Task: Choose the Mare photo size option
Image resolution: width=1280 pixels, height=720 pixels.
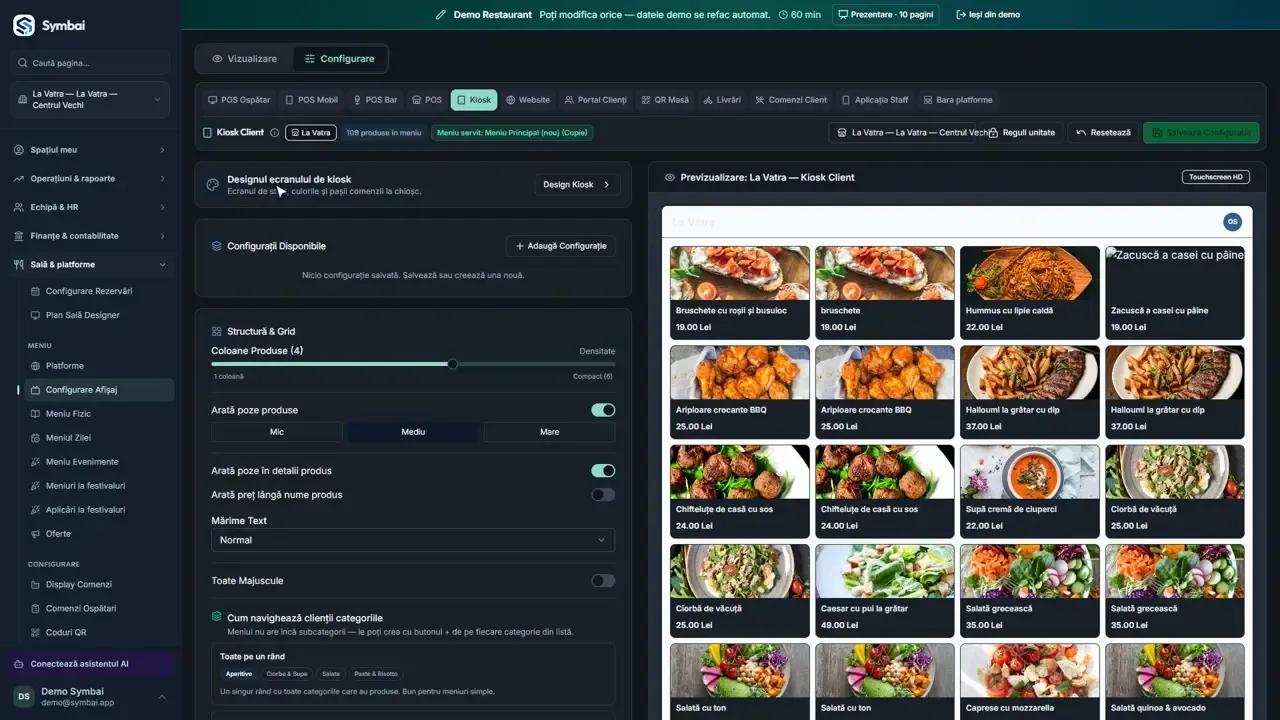Action: click(x=549, y=432)
